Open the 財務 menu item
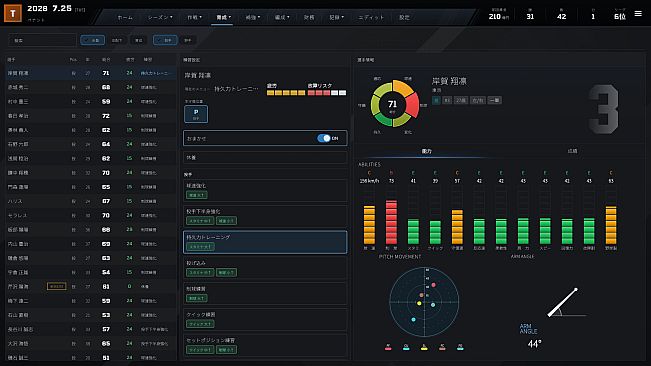This screenshot has height=366, width=651. point(308,17)
